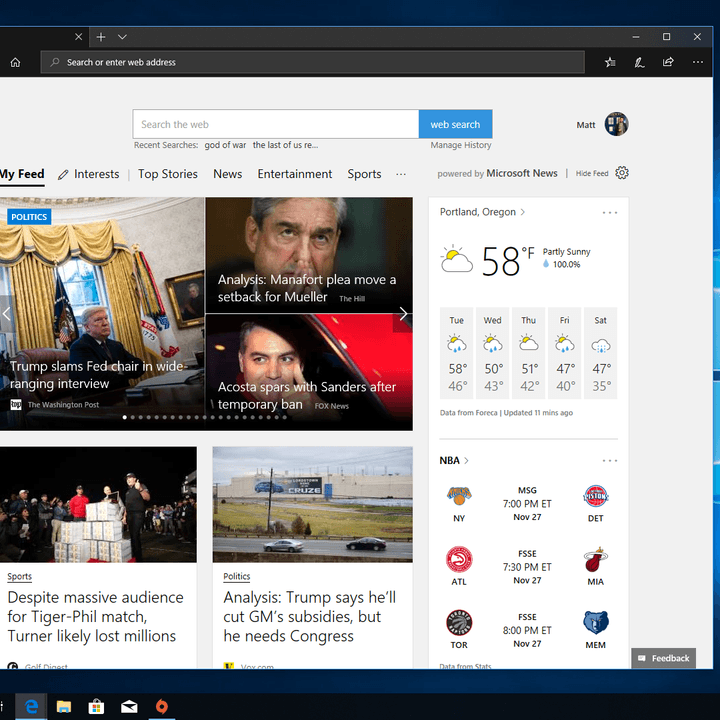Click the POLITICS category badge
The width and height of the screenshot is (720, 720).
pos(29,217)
